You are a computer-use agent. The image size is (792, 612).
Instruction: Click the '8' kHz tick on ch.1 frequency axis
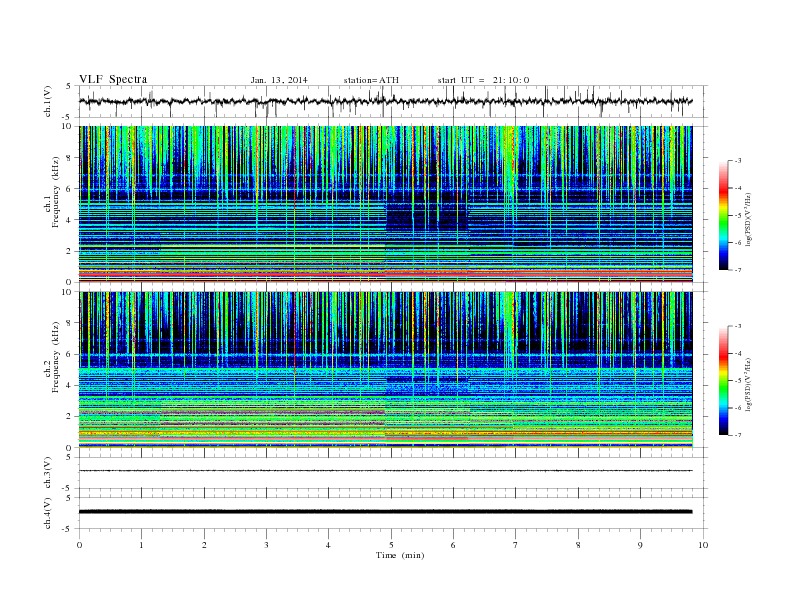(69, 158)
